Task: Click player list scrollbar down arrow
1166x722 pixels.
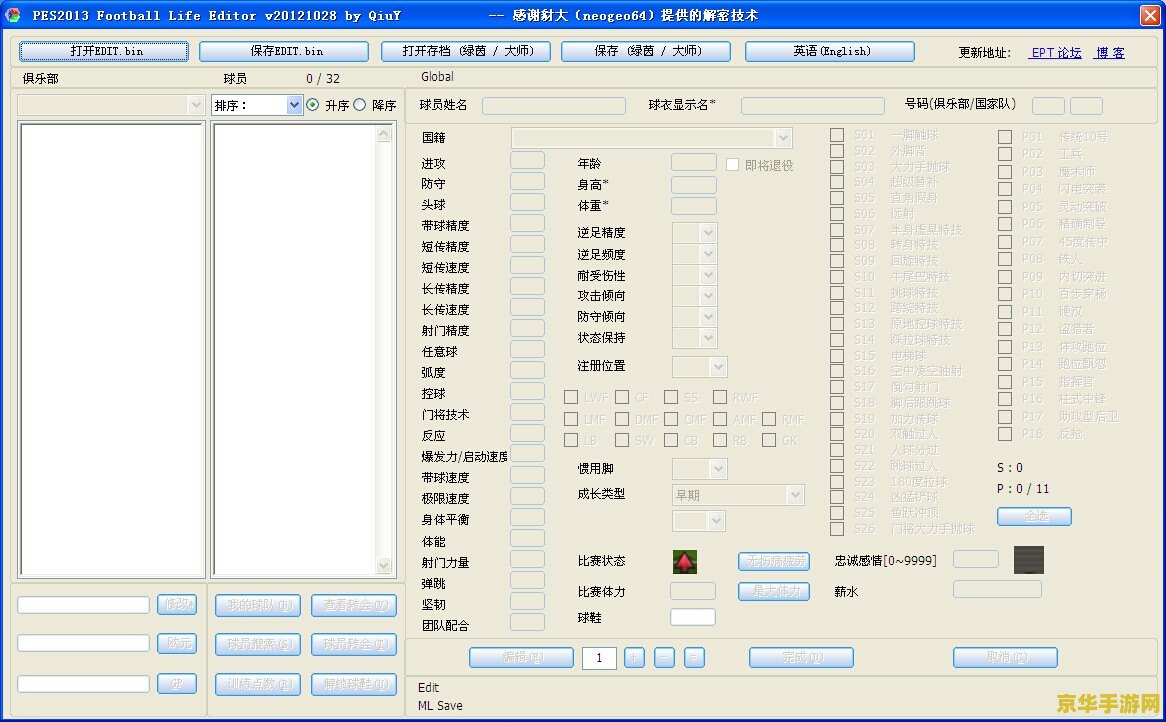Action: coord(384,565)
